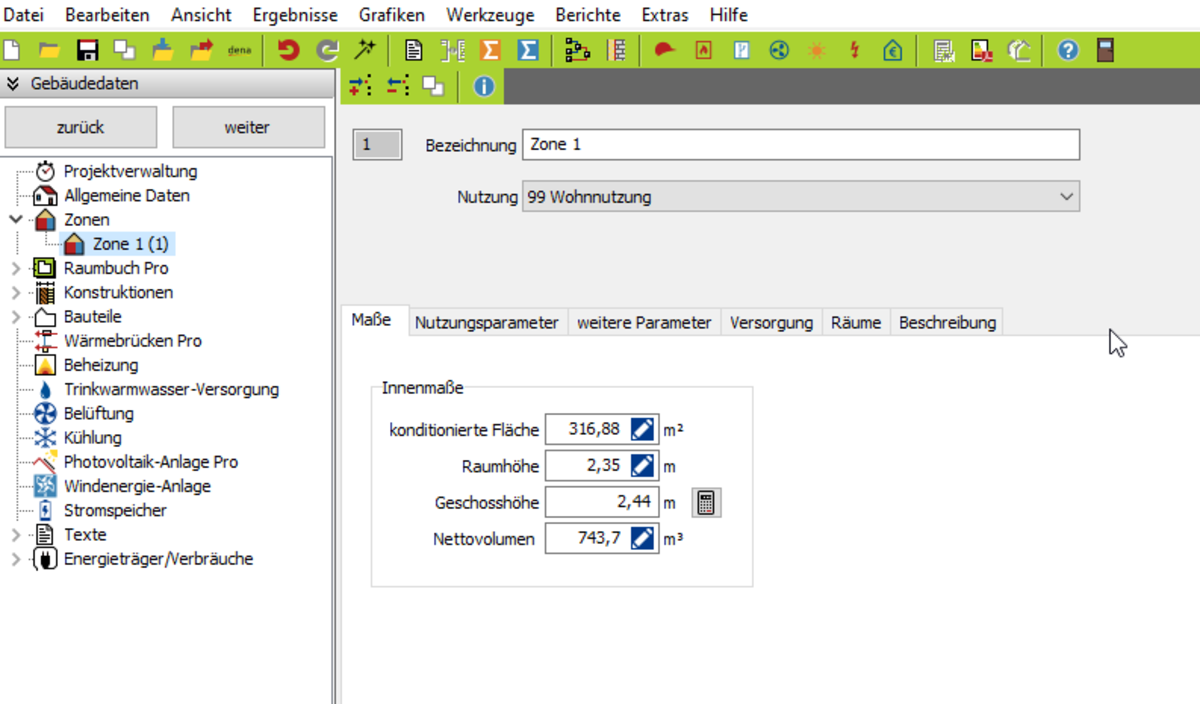
Task: Open the Ergebnisse menu
Action: tap(295, 15)
